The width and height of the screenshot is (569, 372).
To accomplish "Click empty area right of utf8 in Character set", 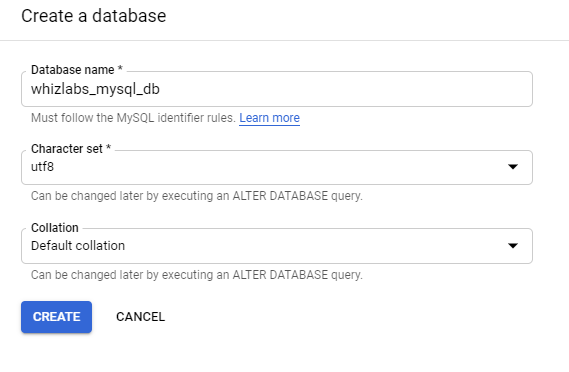I will (279, 167).
